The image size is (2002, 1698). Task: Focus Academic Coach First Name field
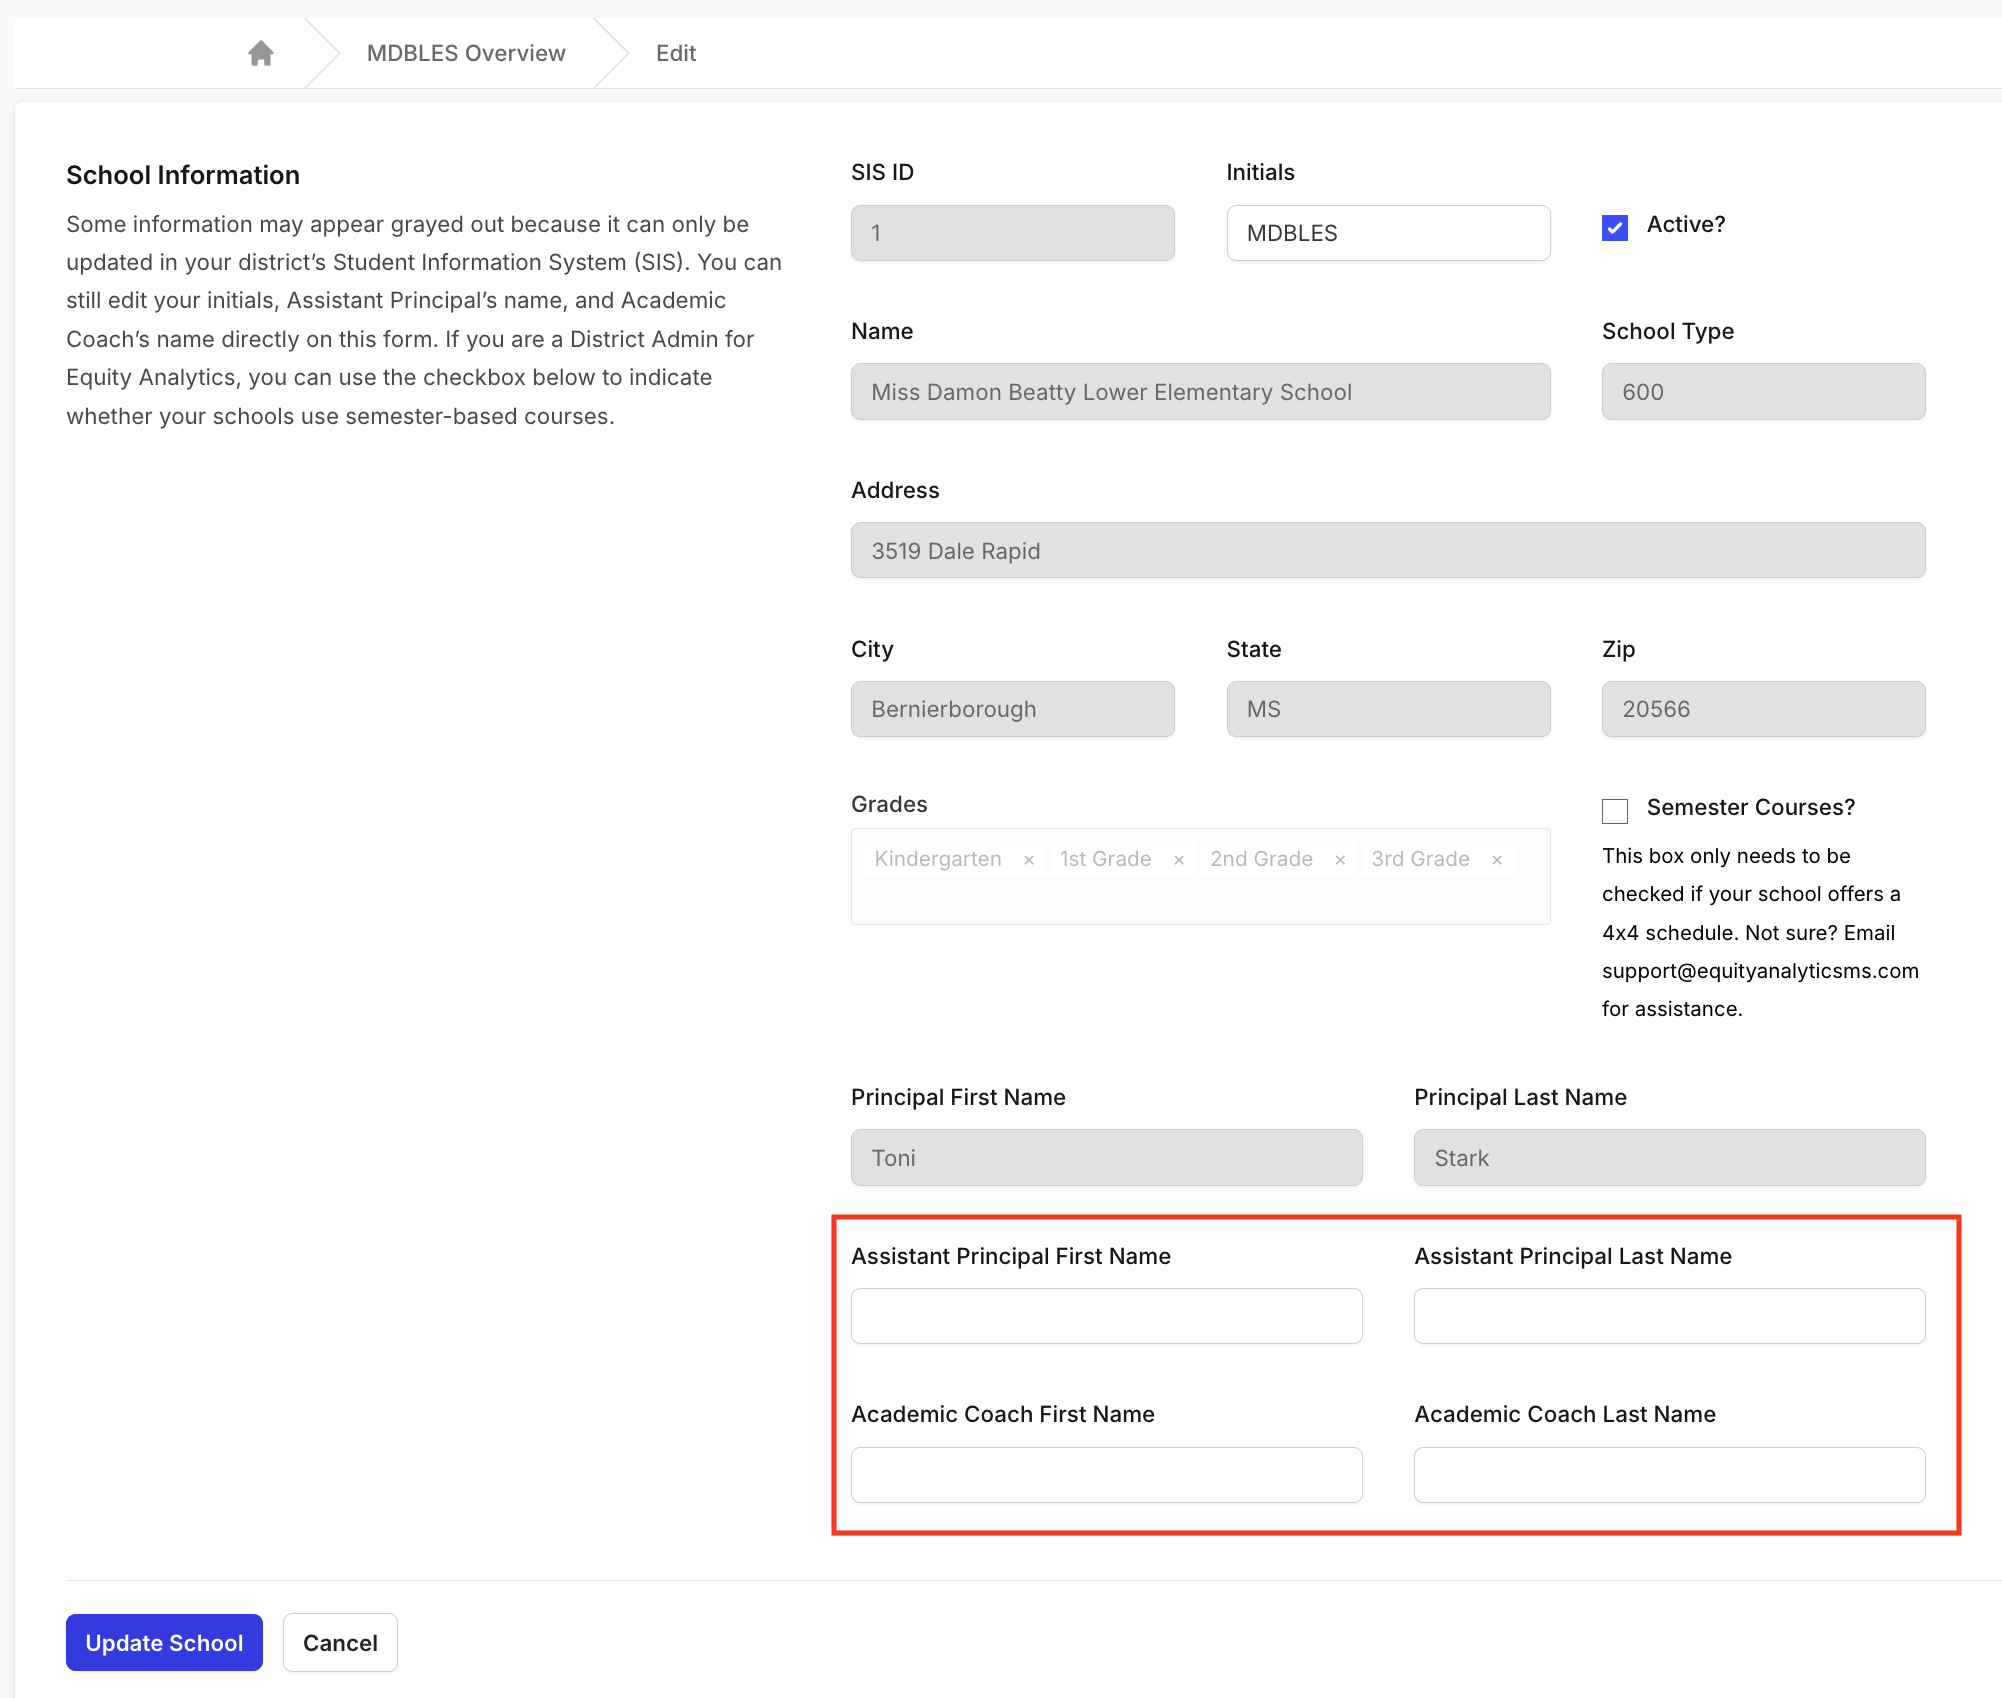(1106, 1475)
